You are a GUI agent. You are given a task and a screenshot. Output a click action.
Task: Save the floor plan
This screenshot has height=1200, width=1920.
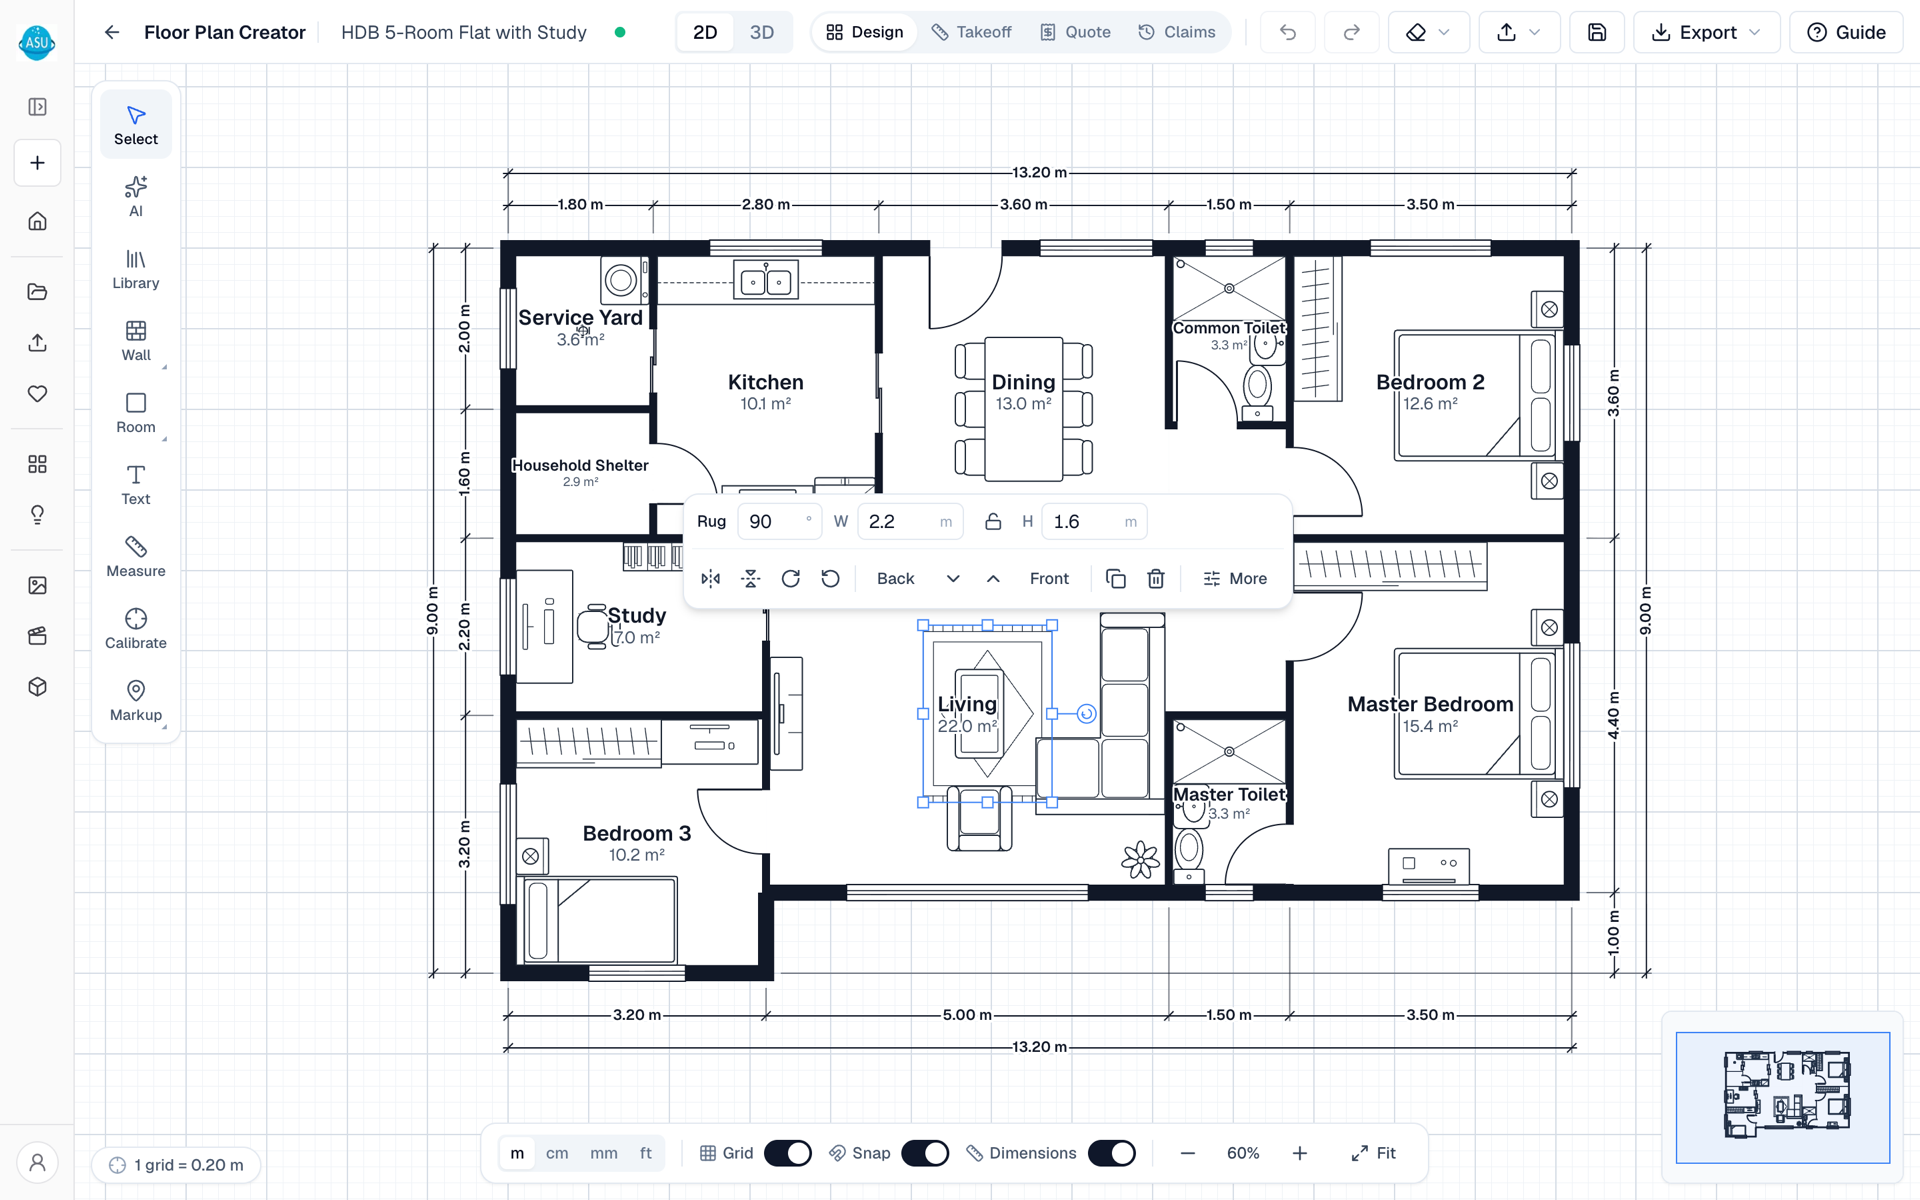click(1597, 32)
